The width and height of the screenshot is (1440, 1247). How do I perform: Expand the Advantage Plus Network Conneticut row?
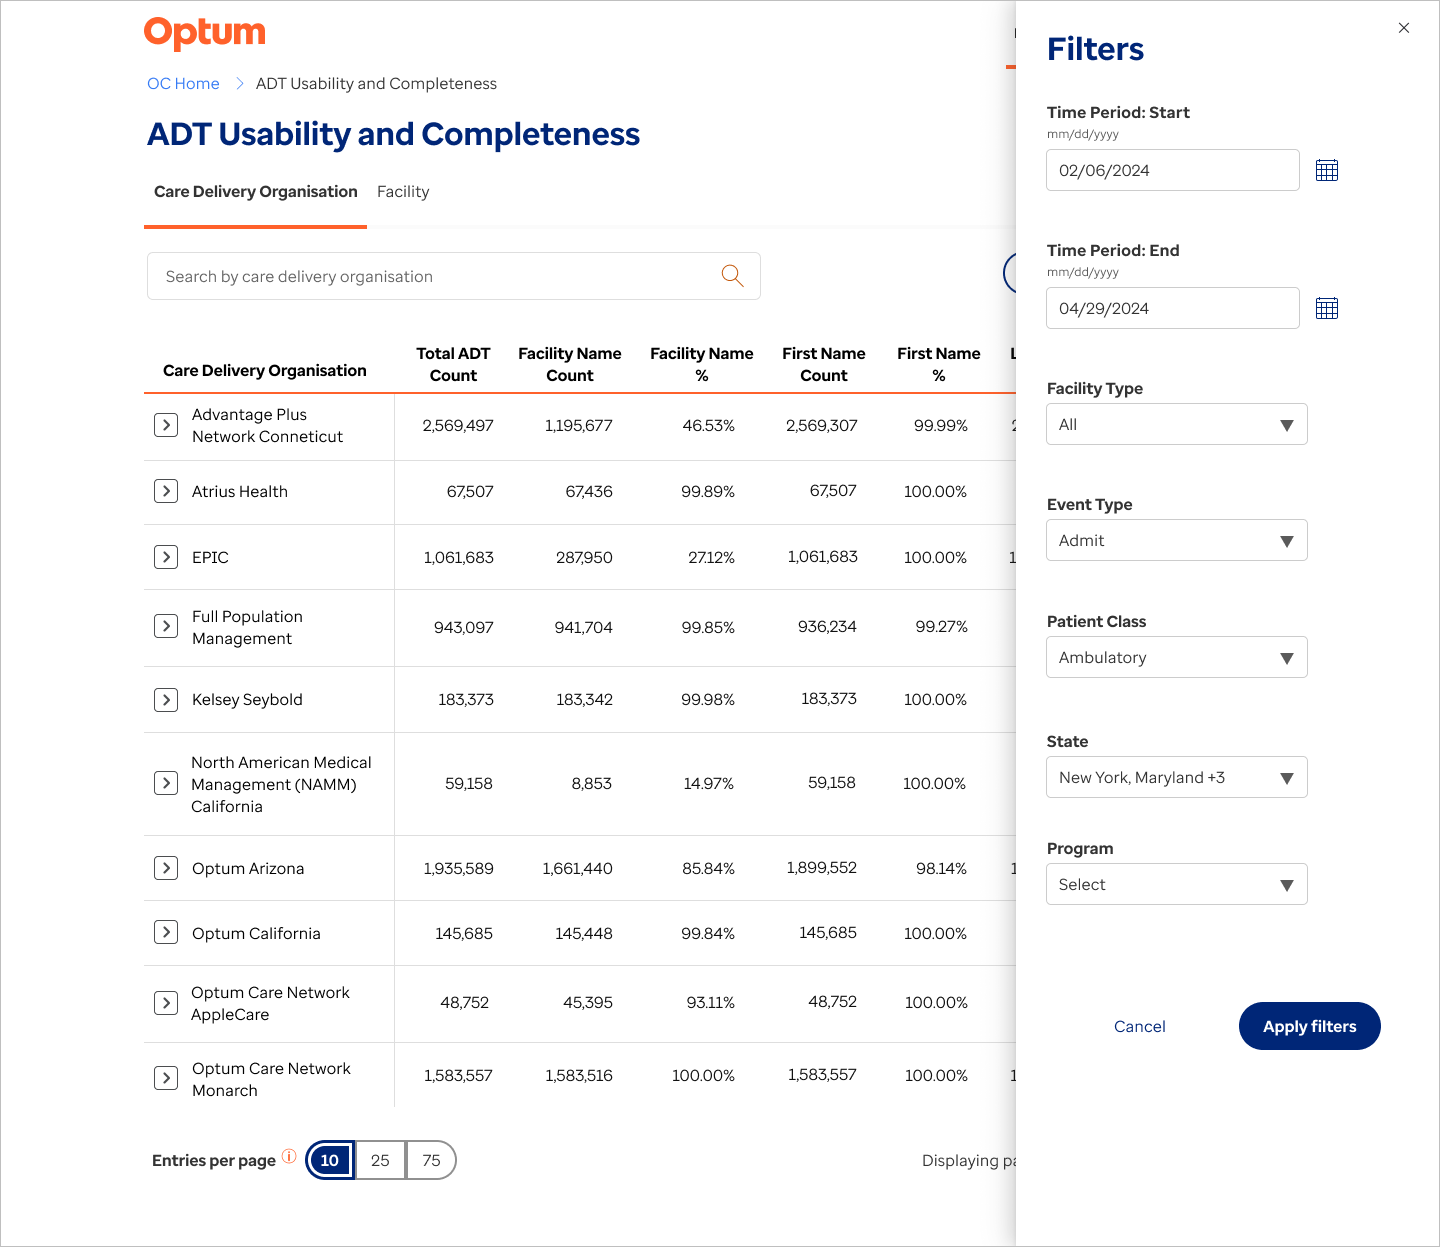166,425
